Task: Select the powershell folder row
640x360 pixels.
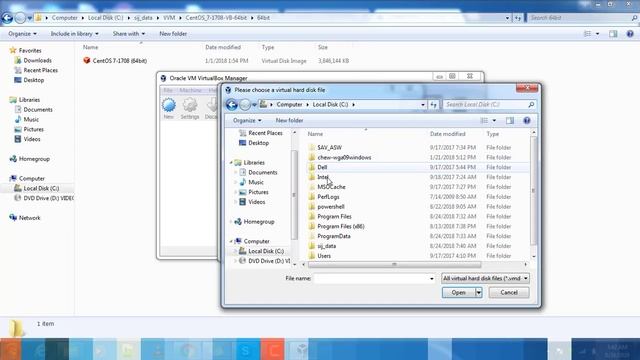Action: click(x=418, y=207)
